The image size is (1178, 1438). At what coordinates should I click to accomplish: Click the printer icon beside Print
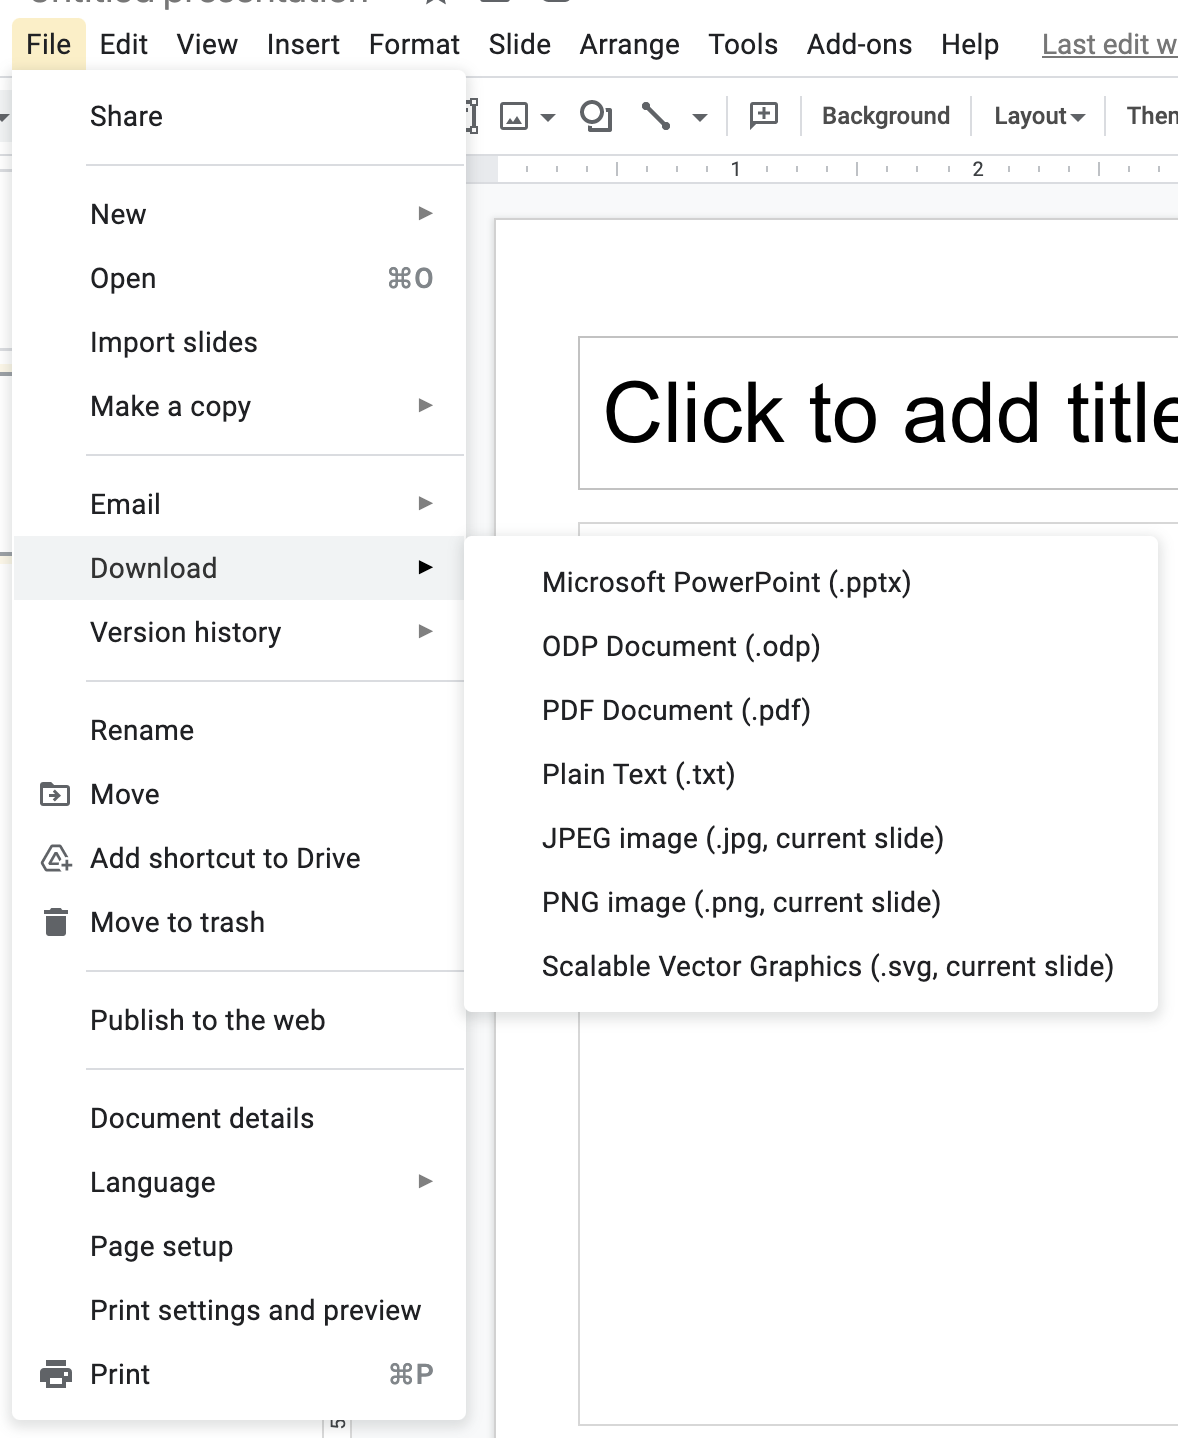point(55,1374)
